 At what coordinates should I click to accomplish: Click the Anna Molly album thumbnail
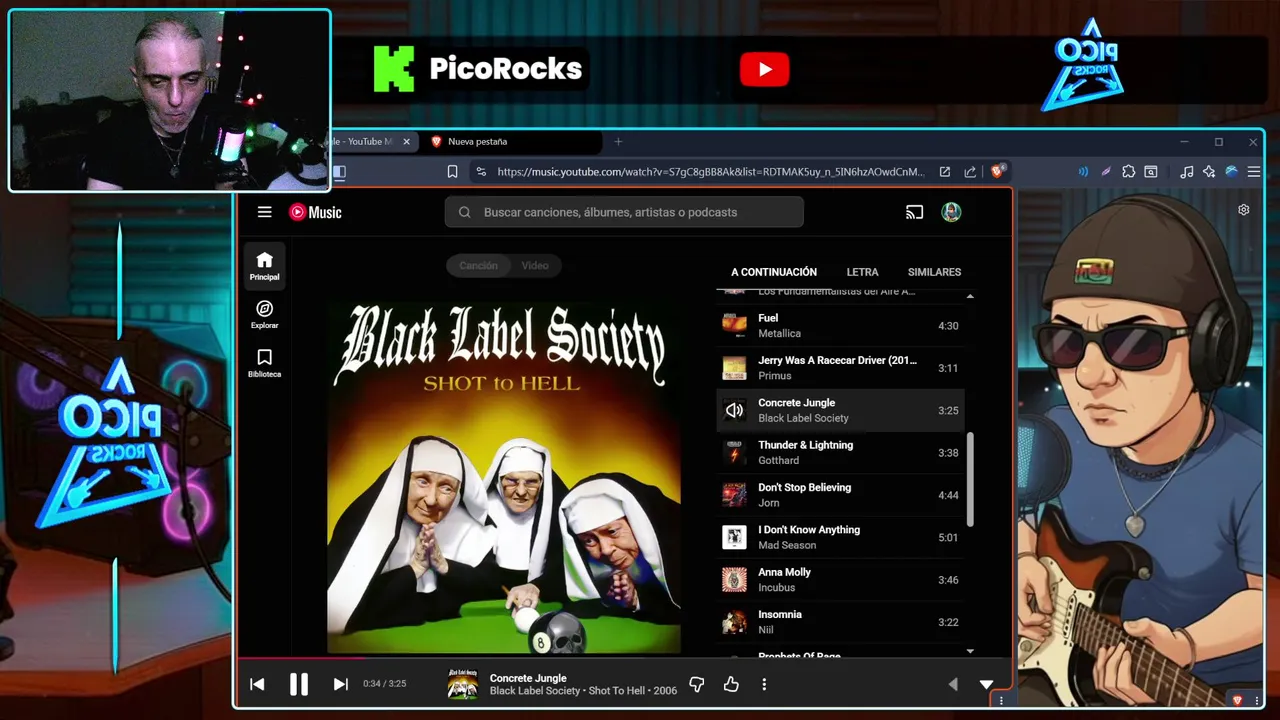click(x=734, y=579)
